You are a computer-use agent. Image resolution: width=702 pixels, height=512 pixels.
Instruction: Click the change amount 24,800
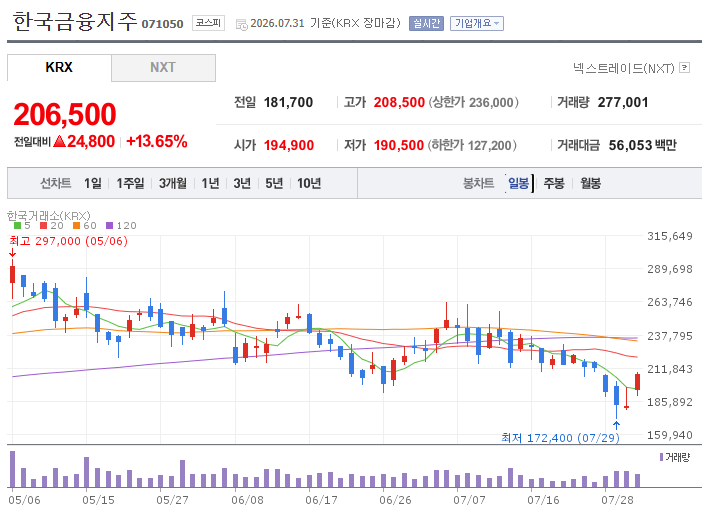click(91, 141)
